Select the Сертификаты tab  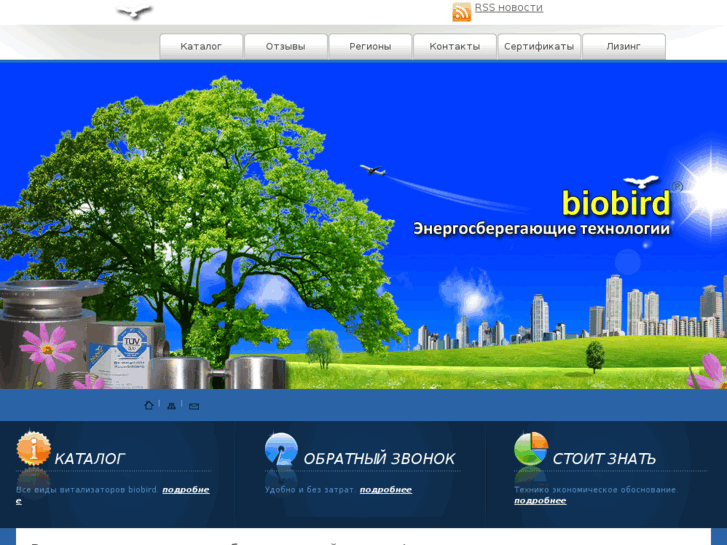coord(539,46)
